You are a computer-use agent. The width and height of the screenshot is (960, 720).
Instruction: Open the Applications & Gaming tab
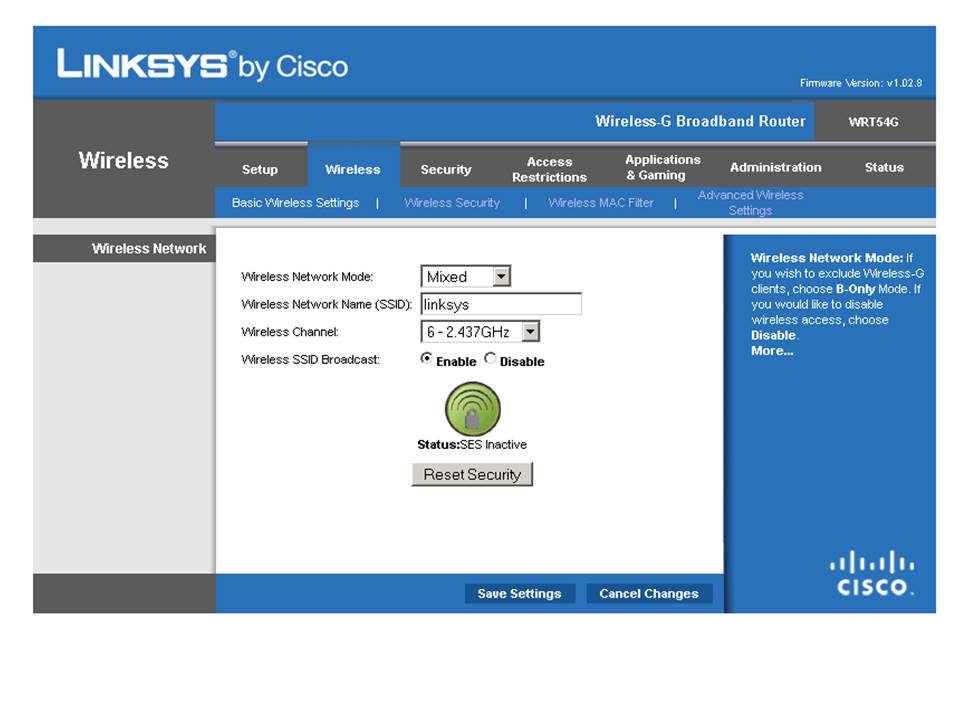point(662,167)
